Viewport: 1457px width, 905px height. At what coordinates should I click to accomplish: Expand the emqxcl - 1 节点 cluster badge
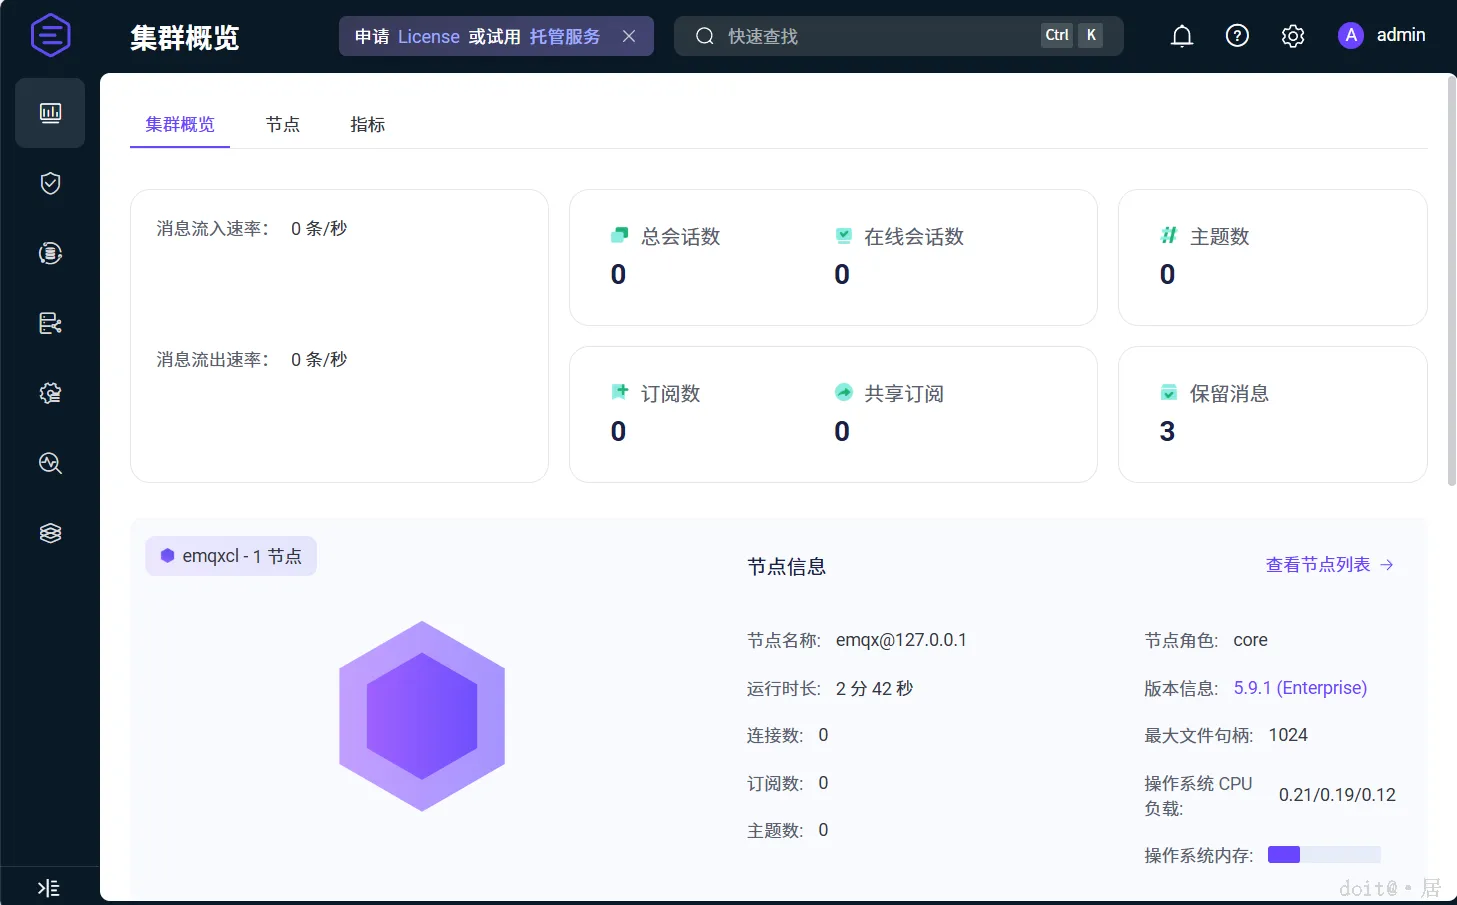pos(231,556)
